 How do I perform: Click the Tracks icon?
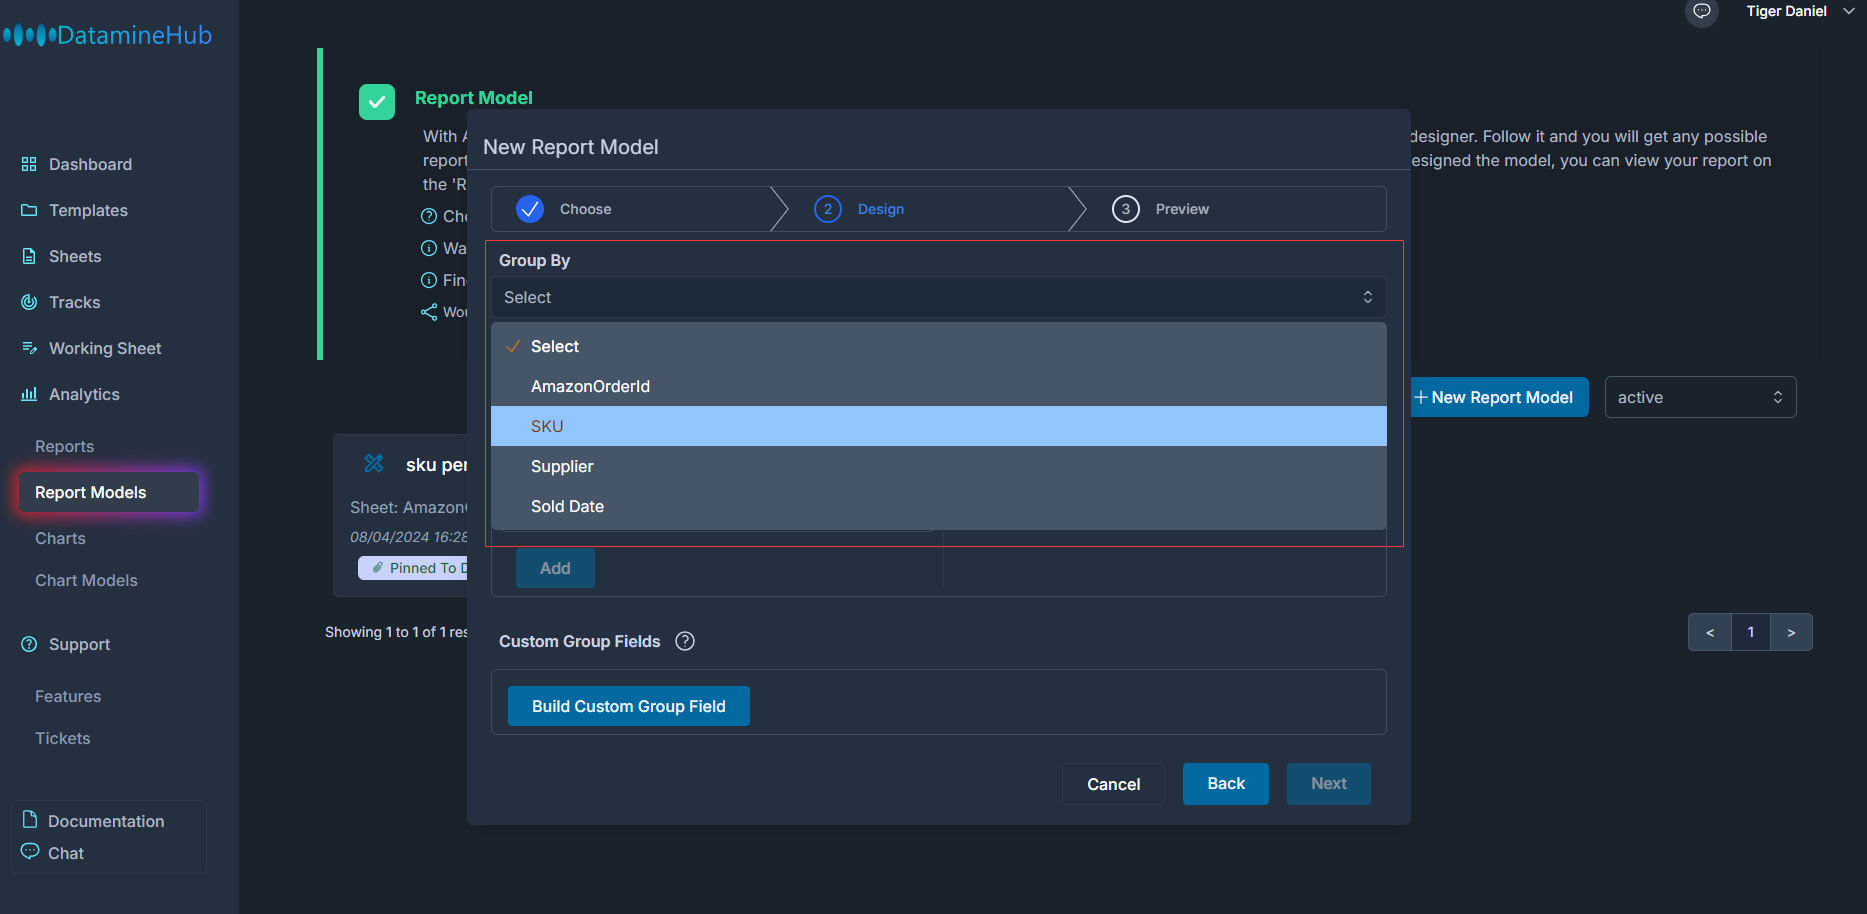click(x=29, y=302)
